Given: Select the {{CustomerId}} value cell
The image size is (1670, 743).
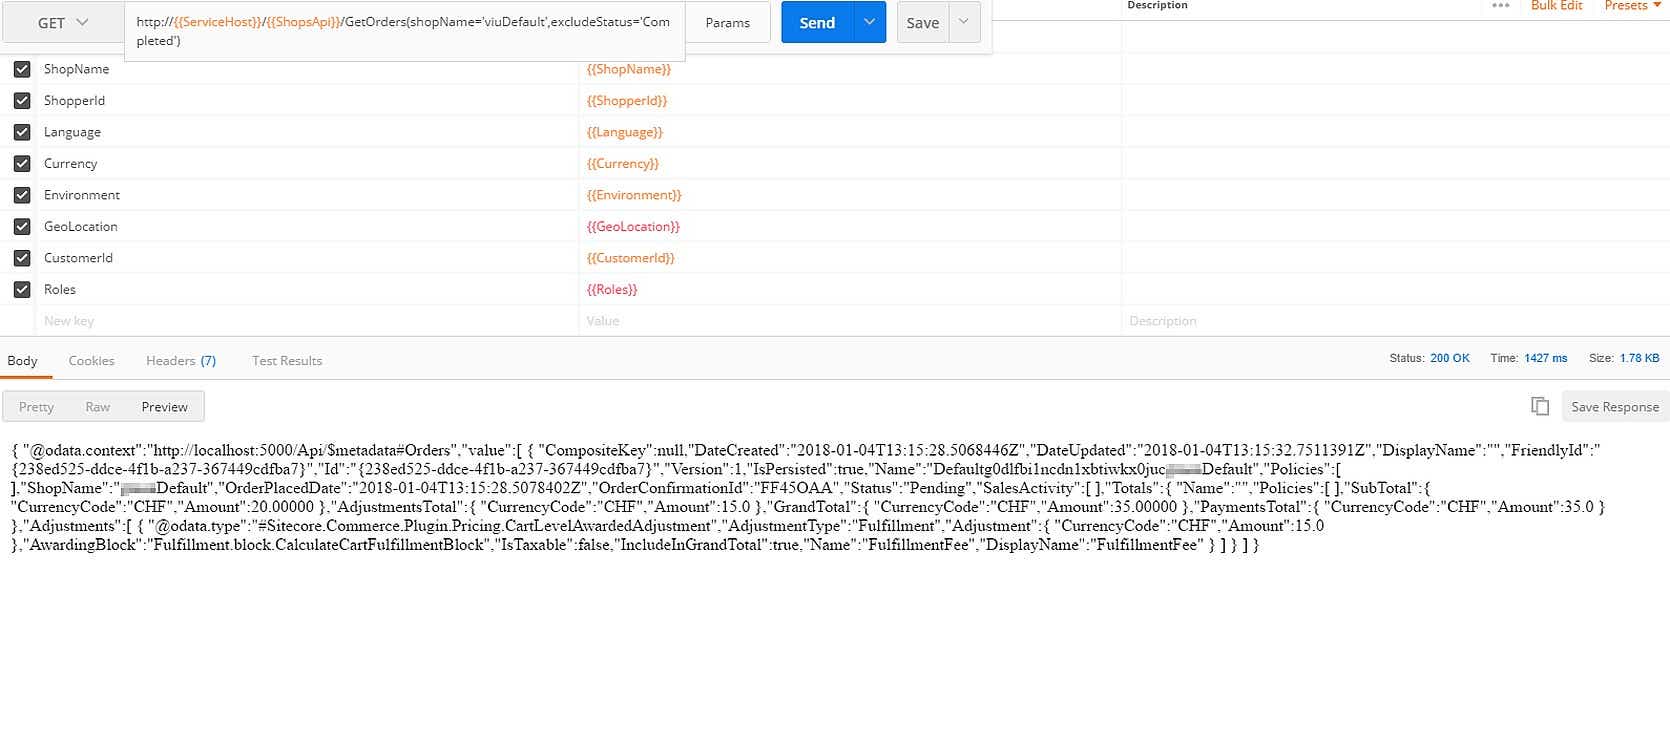Looking at the screenshot, I should point(850,258).
